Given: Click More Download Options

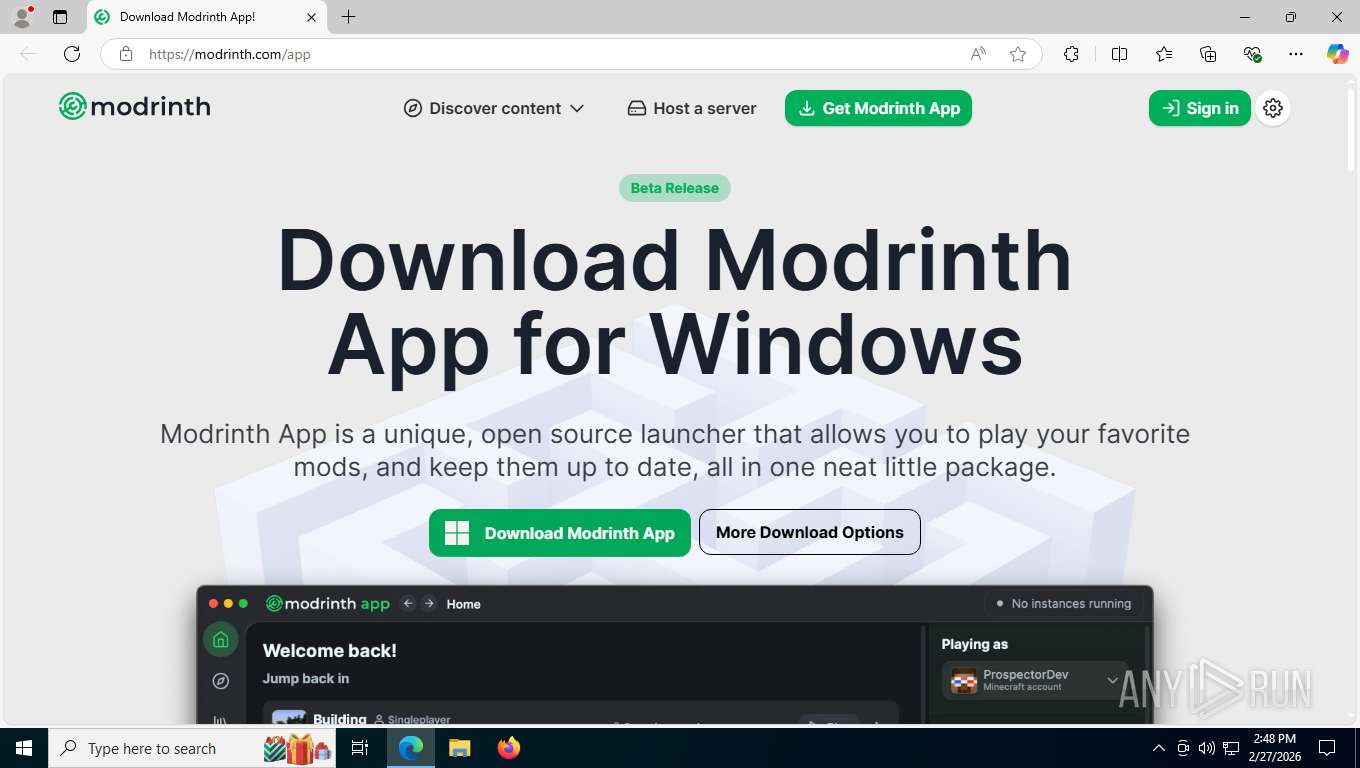Looking at the screenshot, I should click(809, 533).
